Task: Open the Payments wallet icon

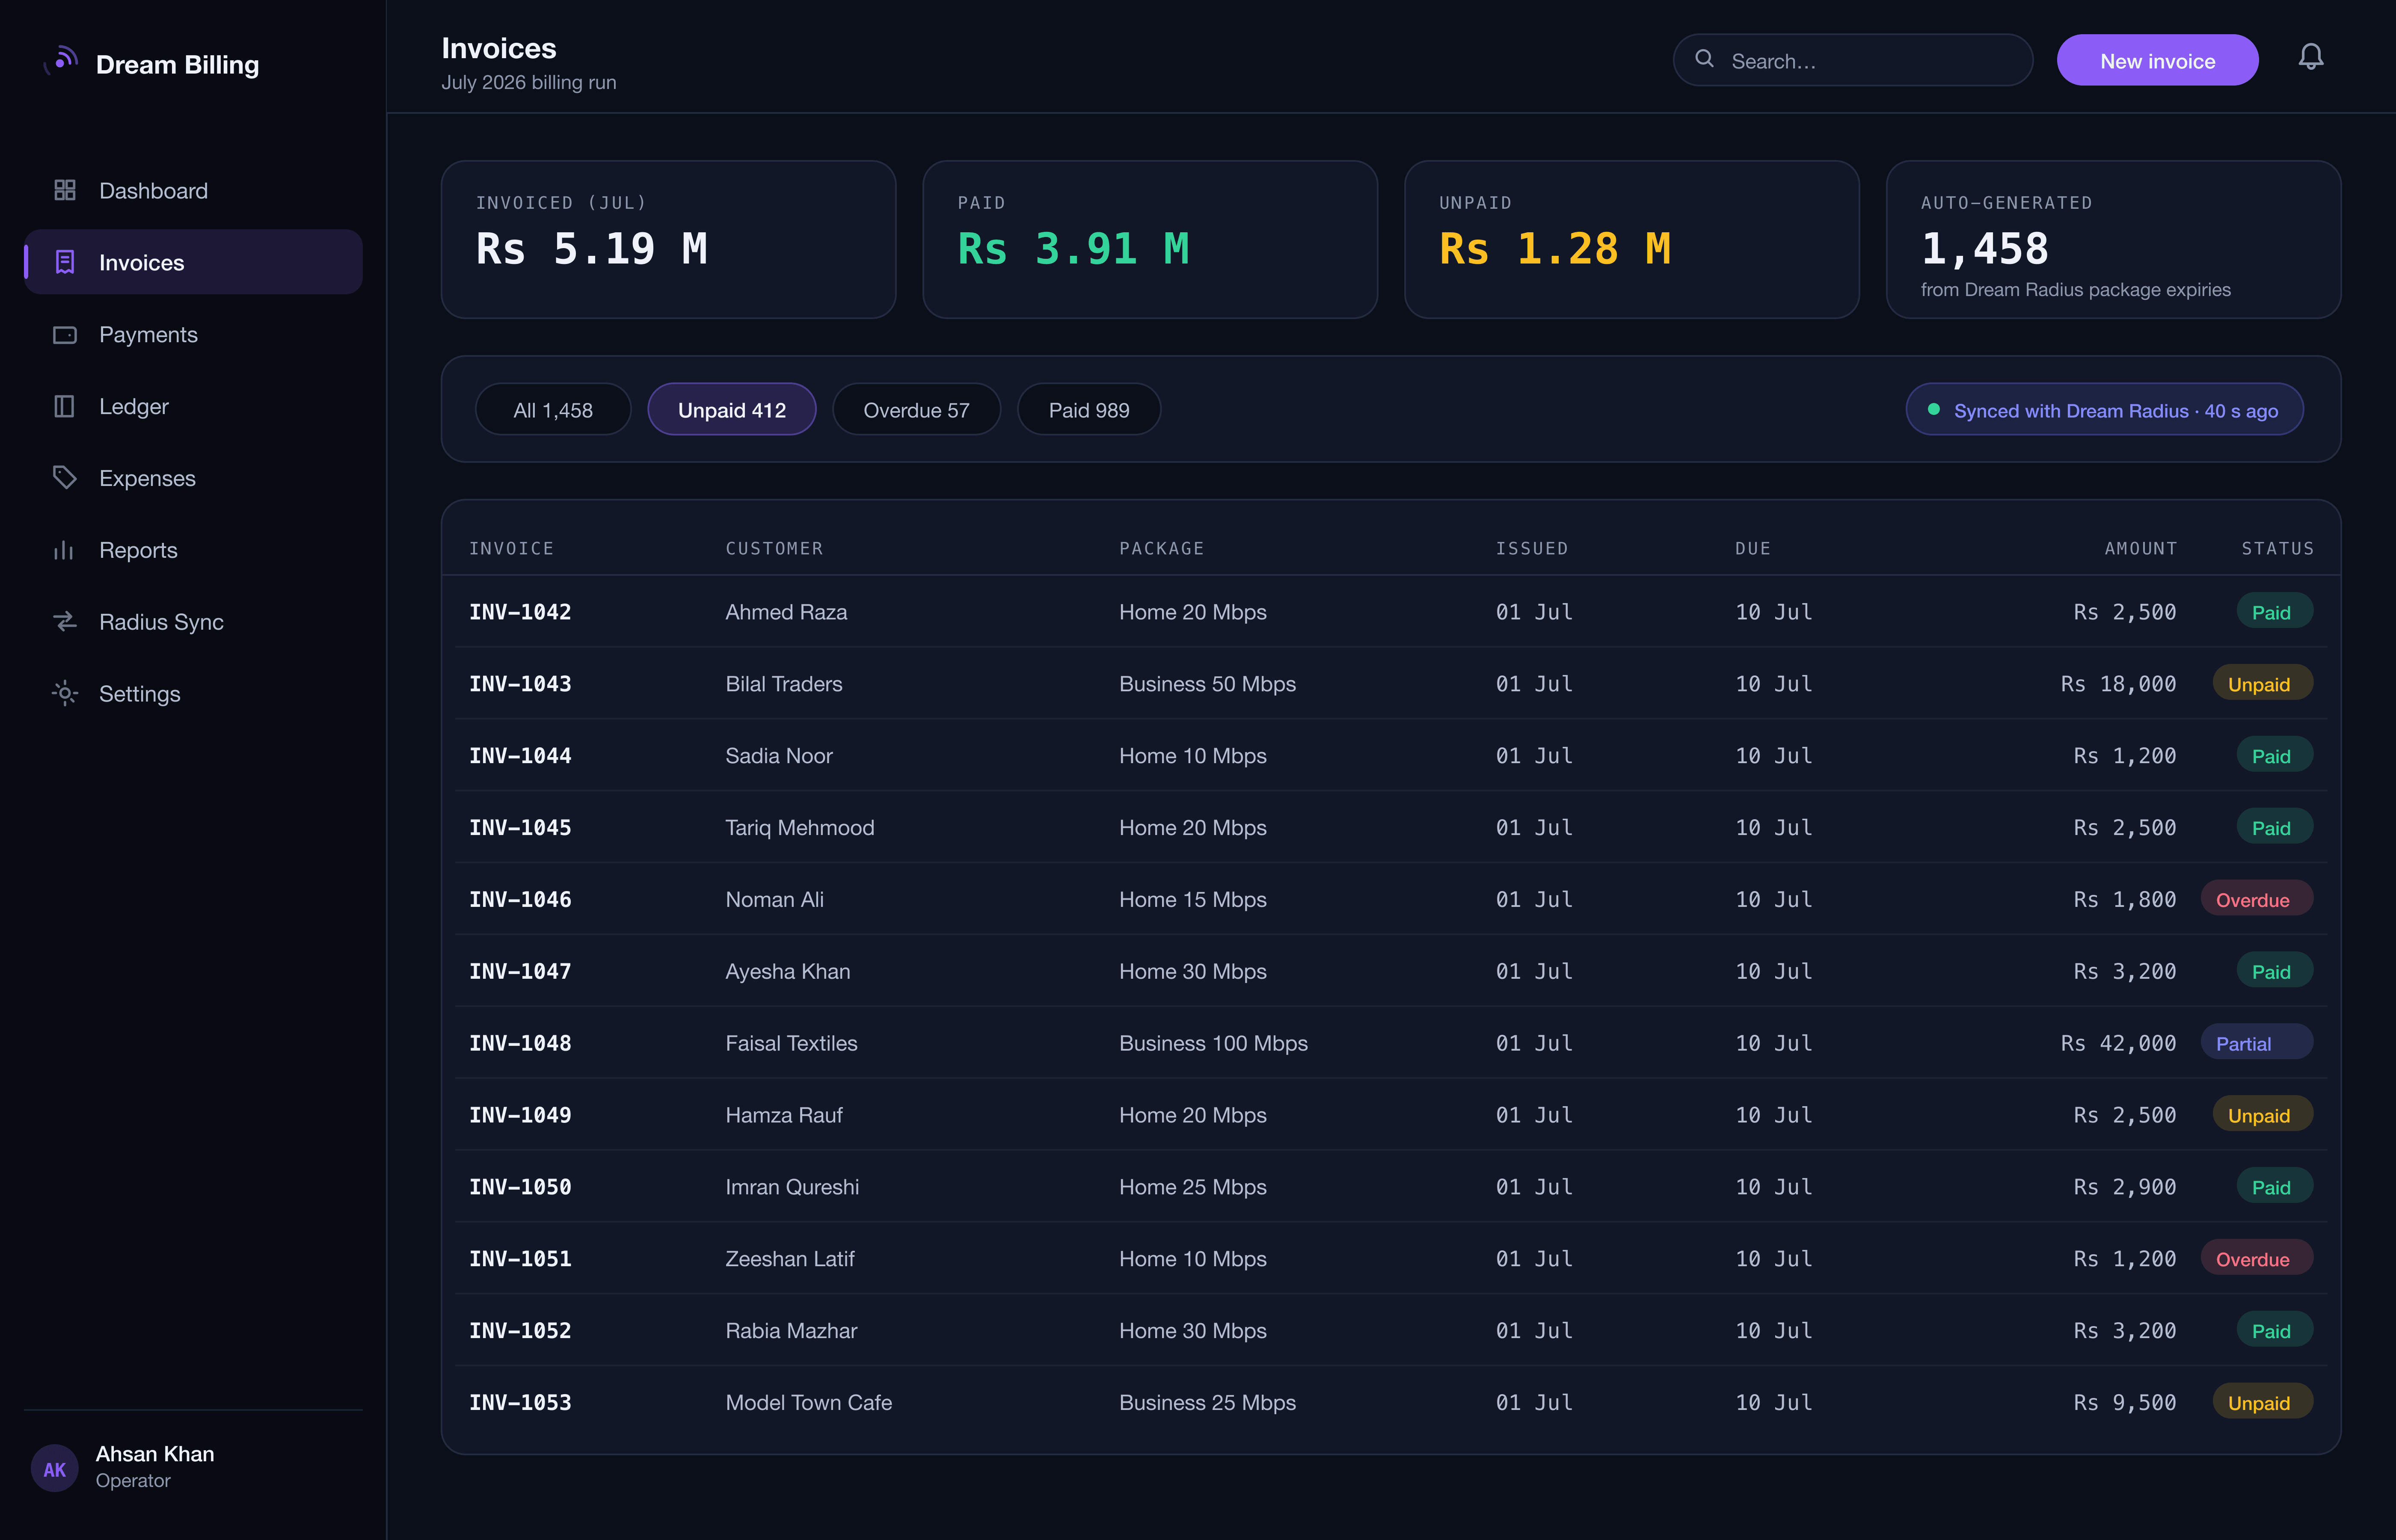Action: [65, 334]
